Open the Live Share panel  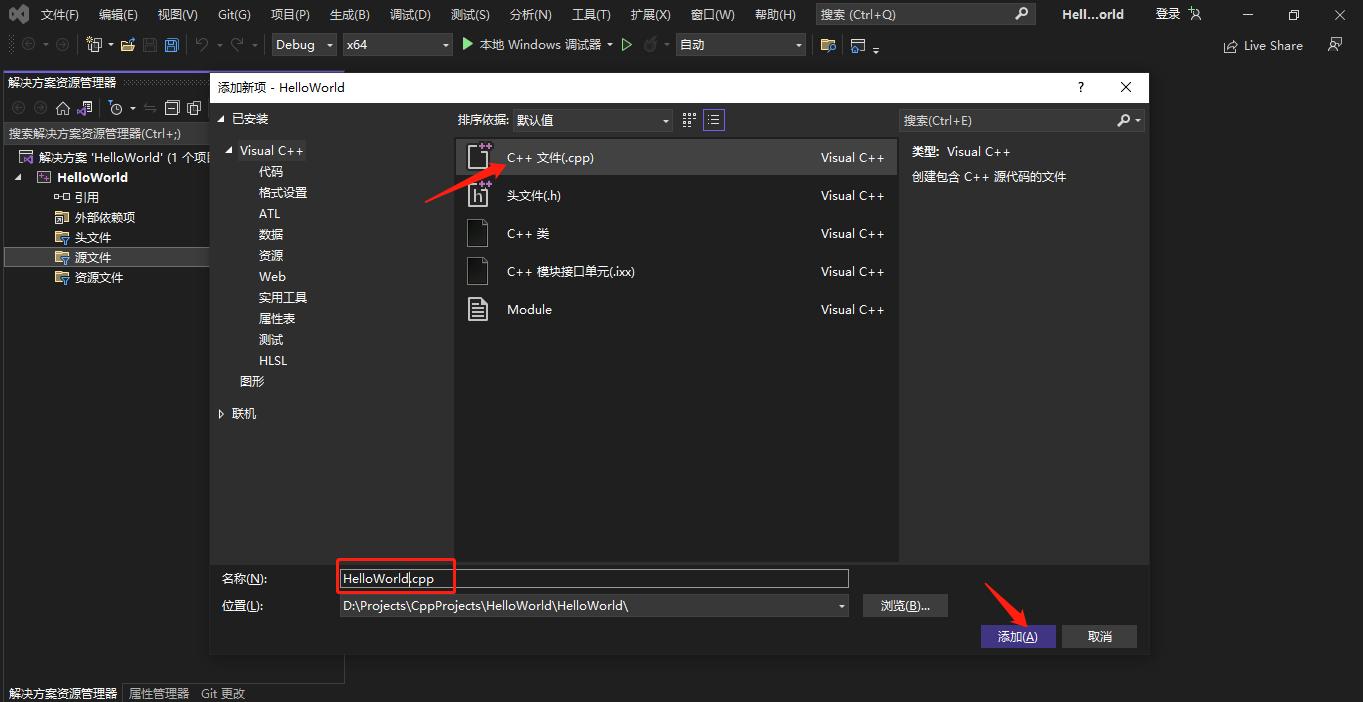click(x=1262, y=45)
